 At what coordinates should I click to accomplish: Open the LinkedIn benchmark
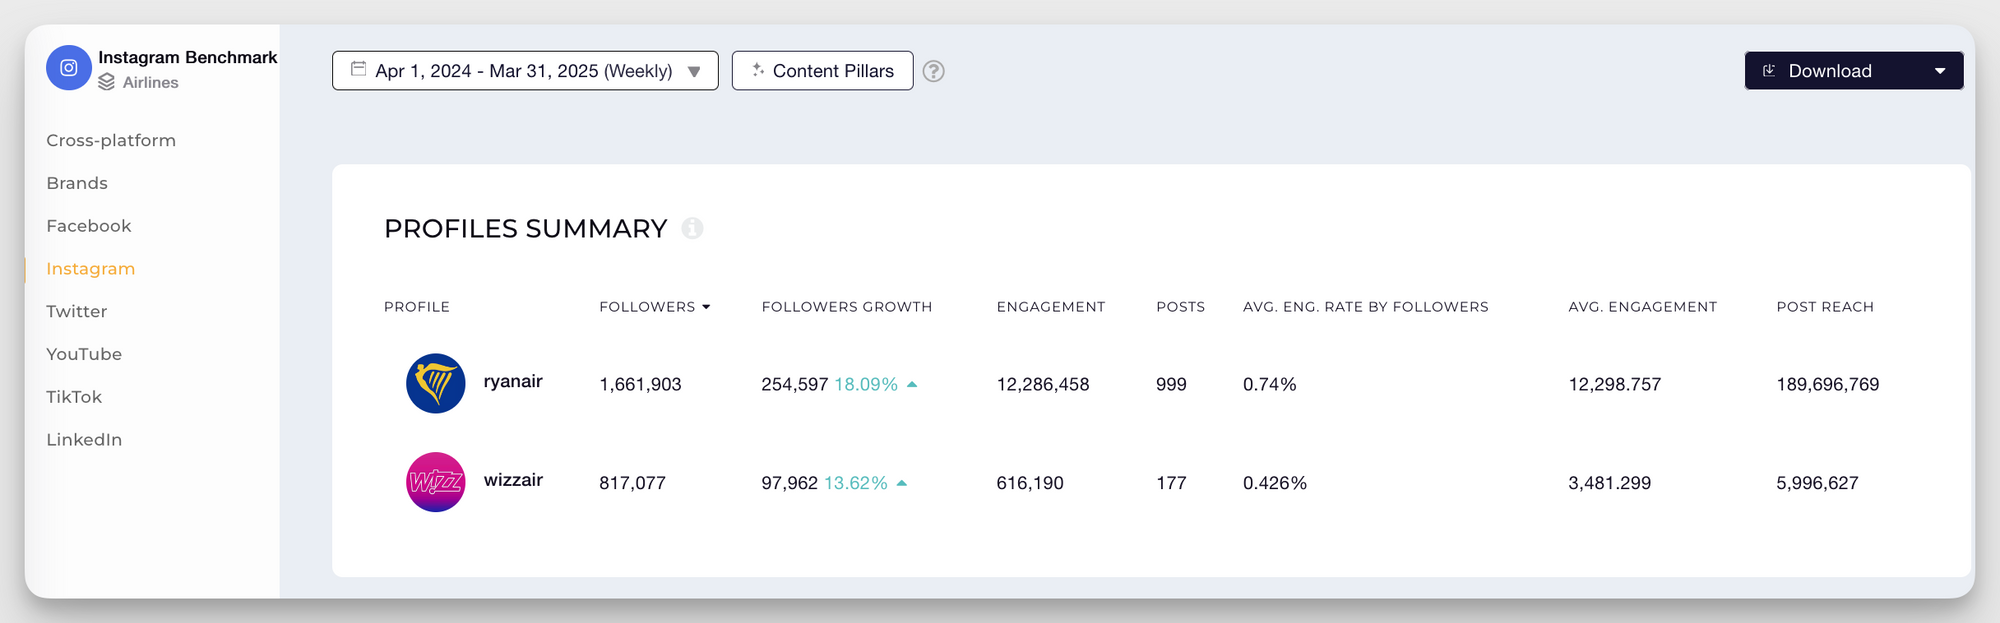tap(84, 440)
